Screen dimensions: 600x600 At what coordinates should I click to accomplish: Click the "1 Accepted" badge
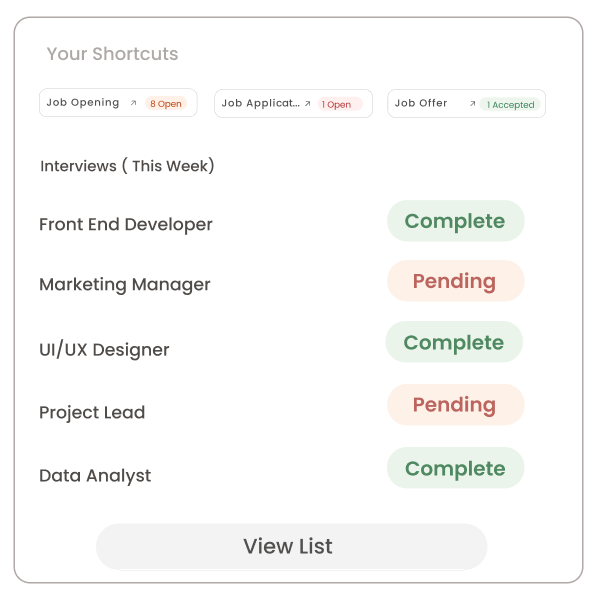pos(510,104)
